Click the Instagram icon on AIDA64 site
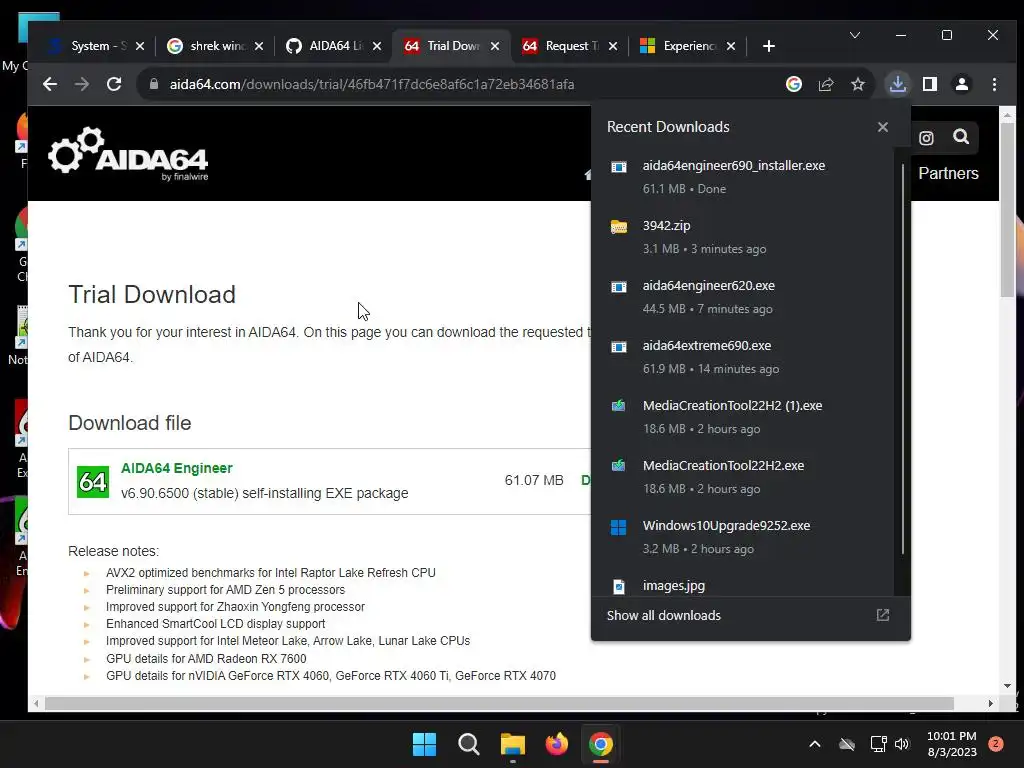The height and width of the screenshot is (768, 1024). pyautogui.click(x=926, y=138)
